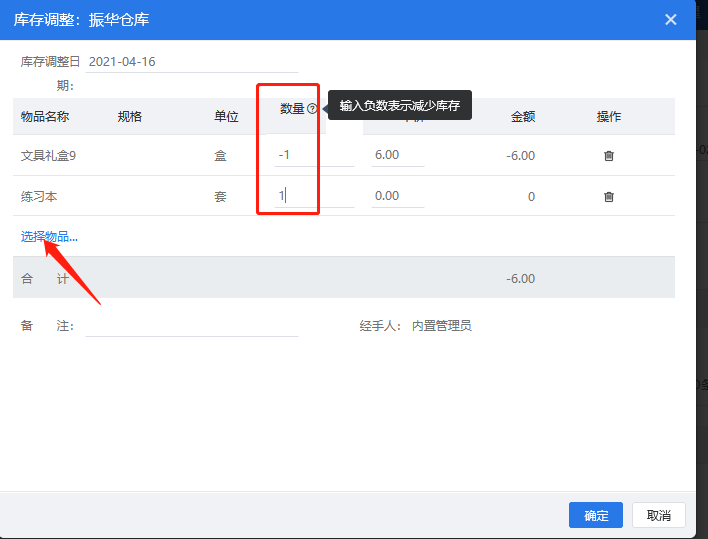Image resolution: width=708 pixels, height=539 pixels.
Task: Click the unit 套 cell
Action: click(220, 197)
